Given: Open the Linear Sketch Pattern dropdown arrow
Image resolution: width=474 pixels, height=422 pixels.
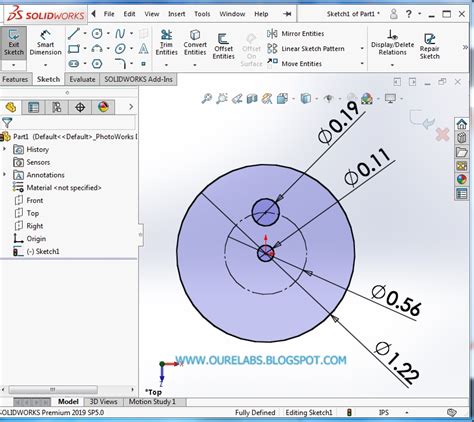Looking at the screenshot, I should pyautogui.click(x=362, y=49).
